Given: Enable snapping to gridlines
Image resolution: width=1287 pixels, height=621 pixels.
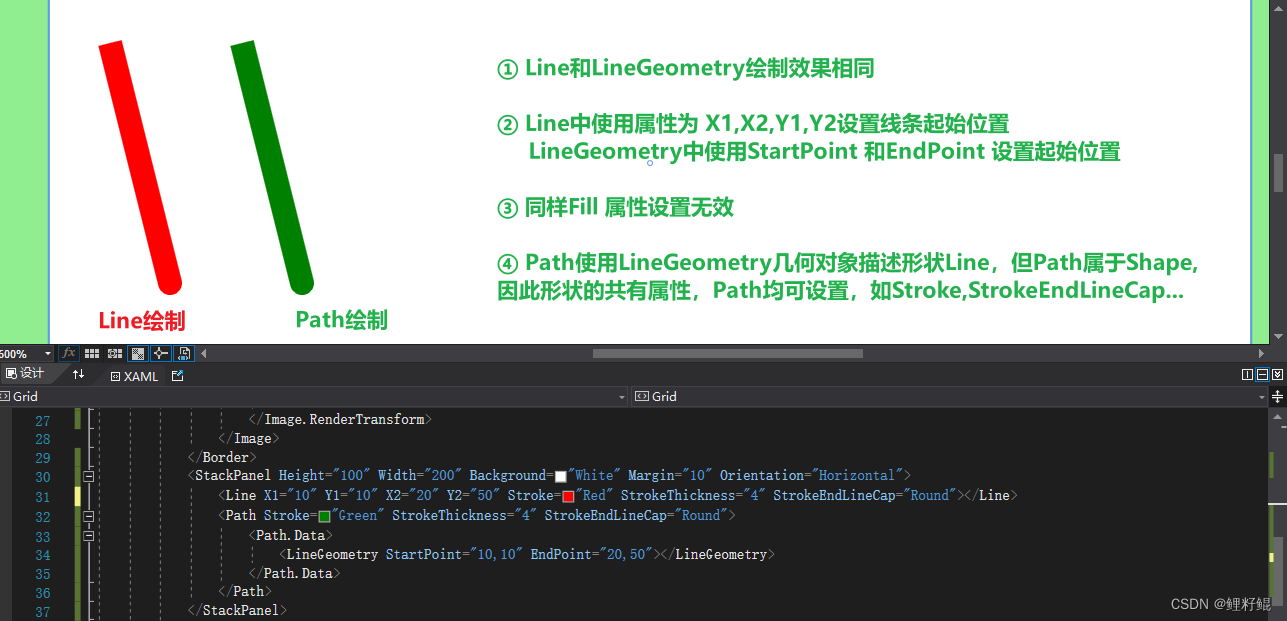Looking at the screenshot, I should pyautogui.click(x=113, y=353).
